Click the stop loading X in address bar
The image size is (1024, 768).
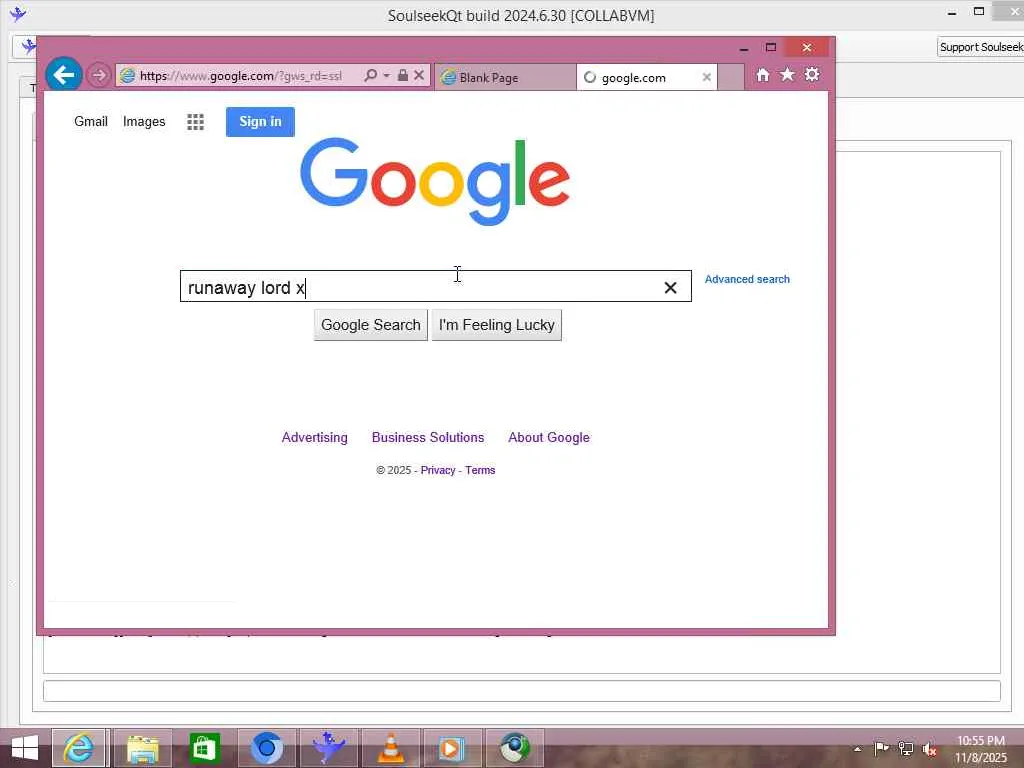click(419, 75)
